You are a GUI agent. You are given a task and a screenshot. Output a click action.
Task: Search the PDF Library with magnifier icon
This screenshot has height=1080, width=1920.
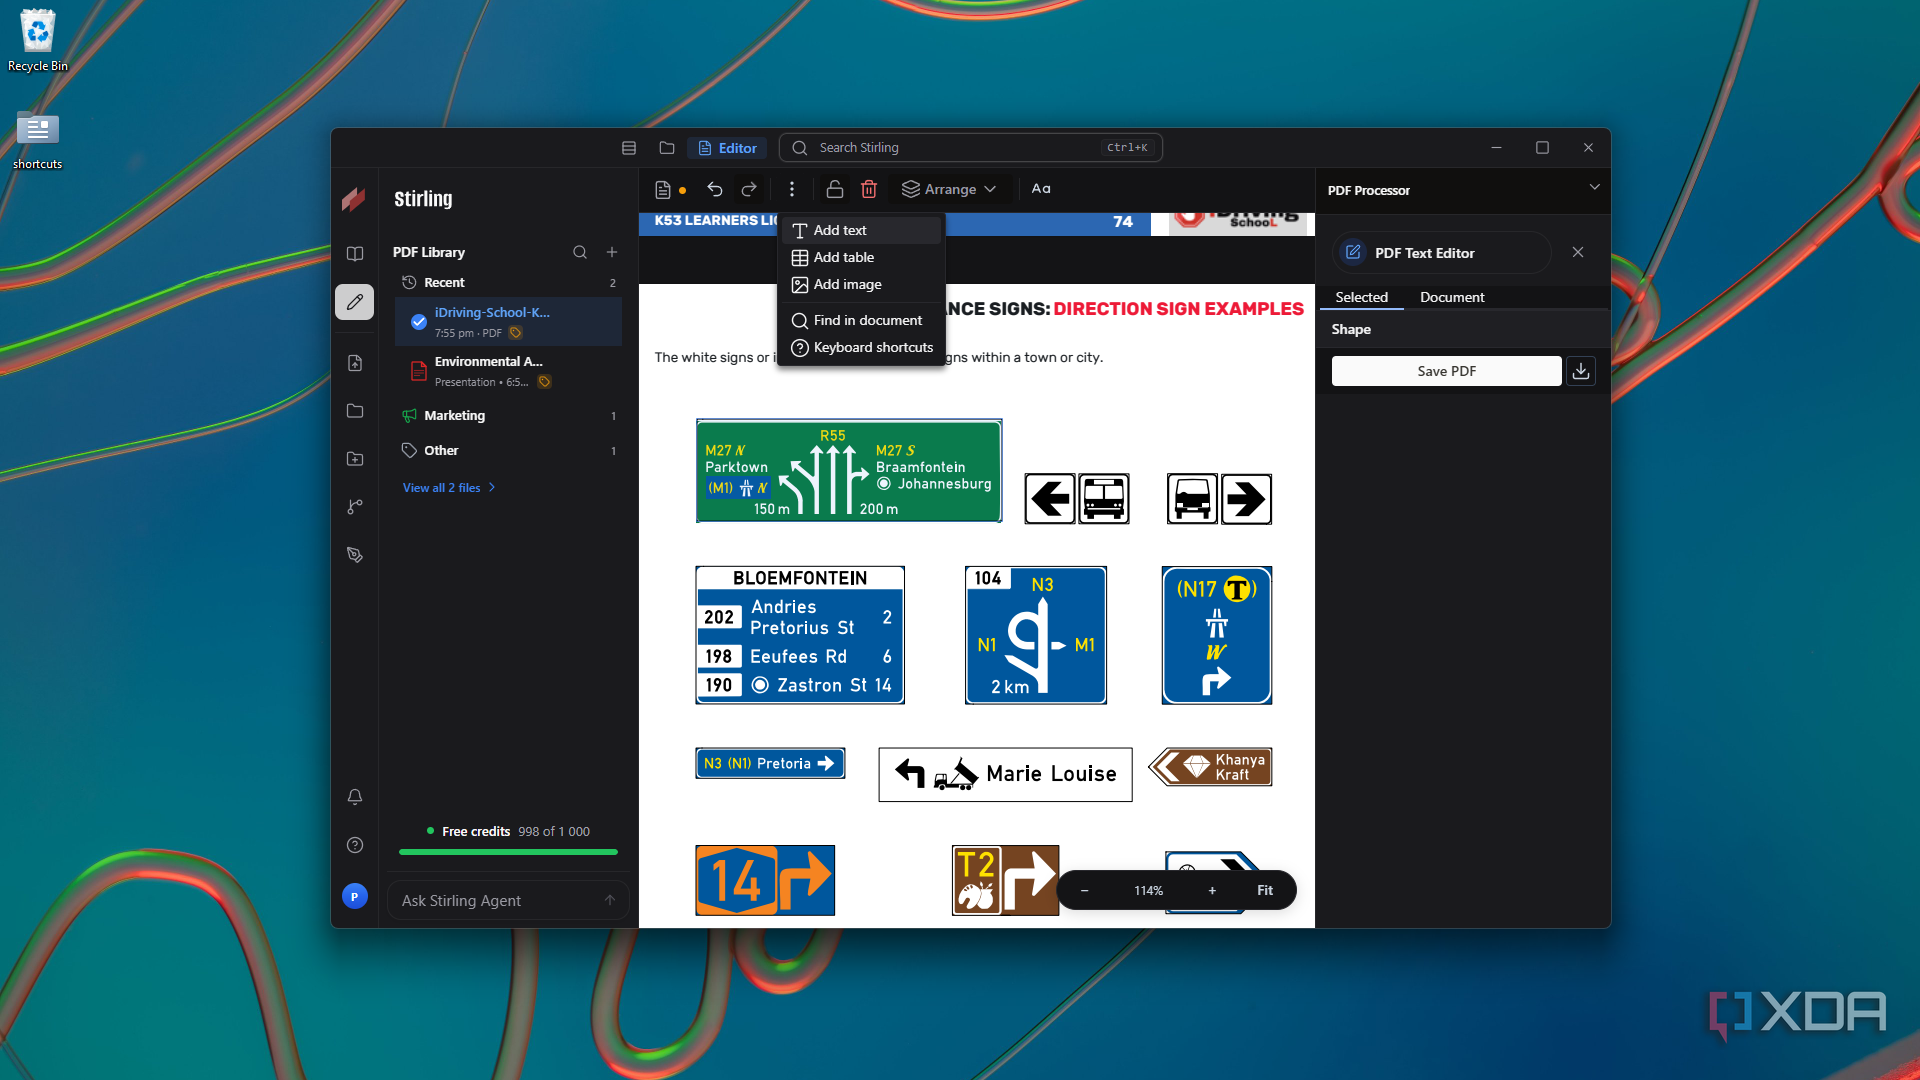[580, 252]
